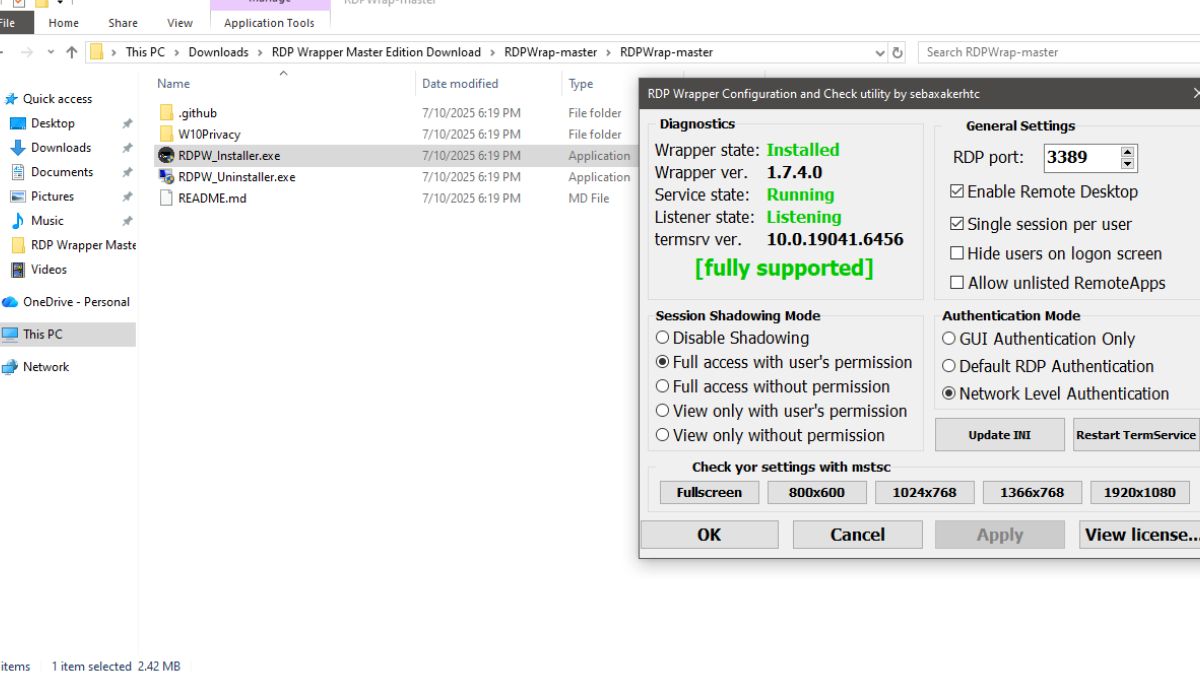Select the RDPW_Installer.exe application icon

click(165, 155)
